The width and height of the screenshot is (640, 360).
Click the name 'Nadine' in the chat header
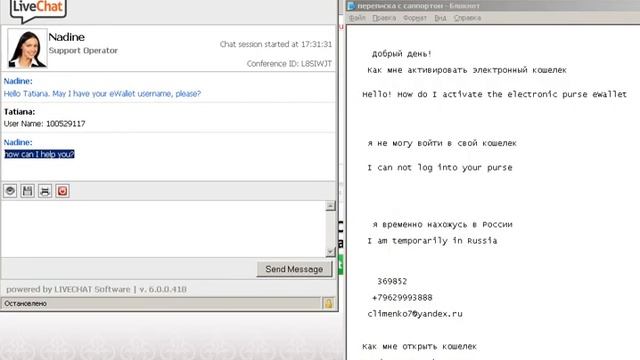coord(67,37)
